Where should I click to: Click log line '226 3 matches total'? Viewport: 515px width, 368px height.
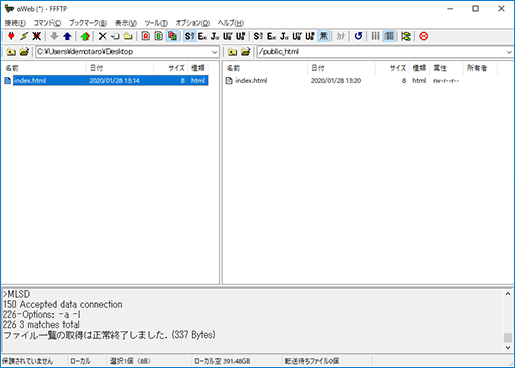(x=41, y=324)
